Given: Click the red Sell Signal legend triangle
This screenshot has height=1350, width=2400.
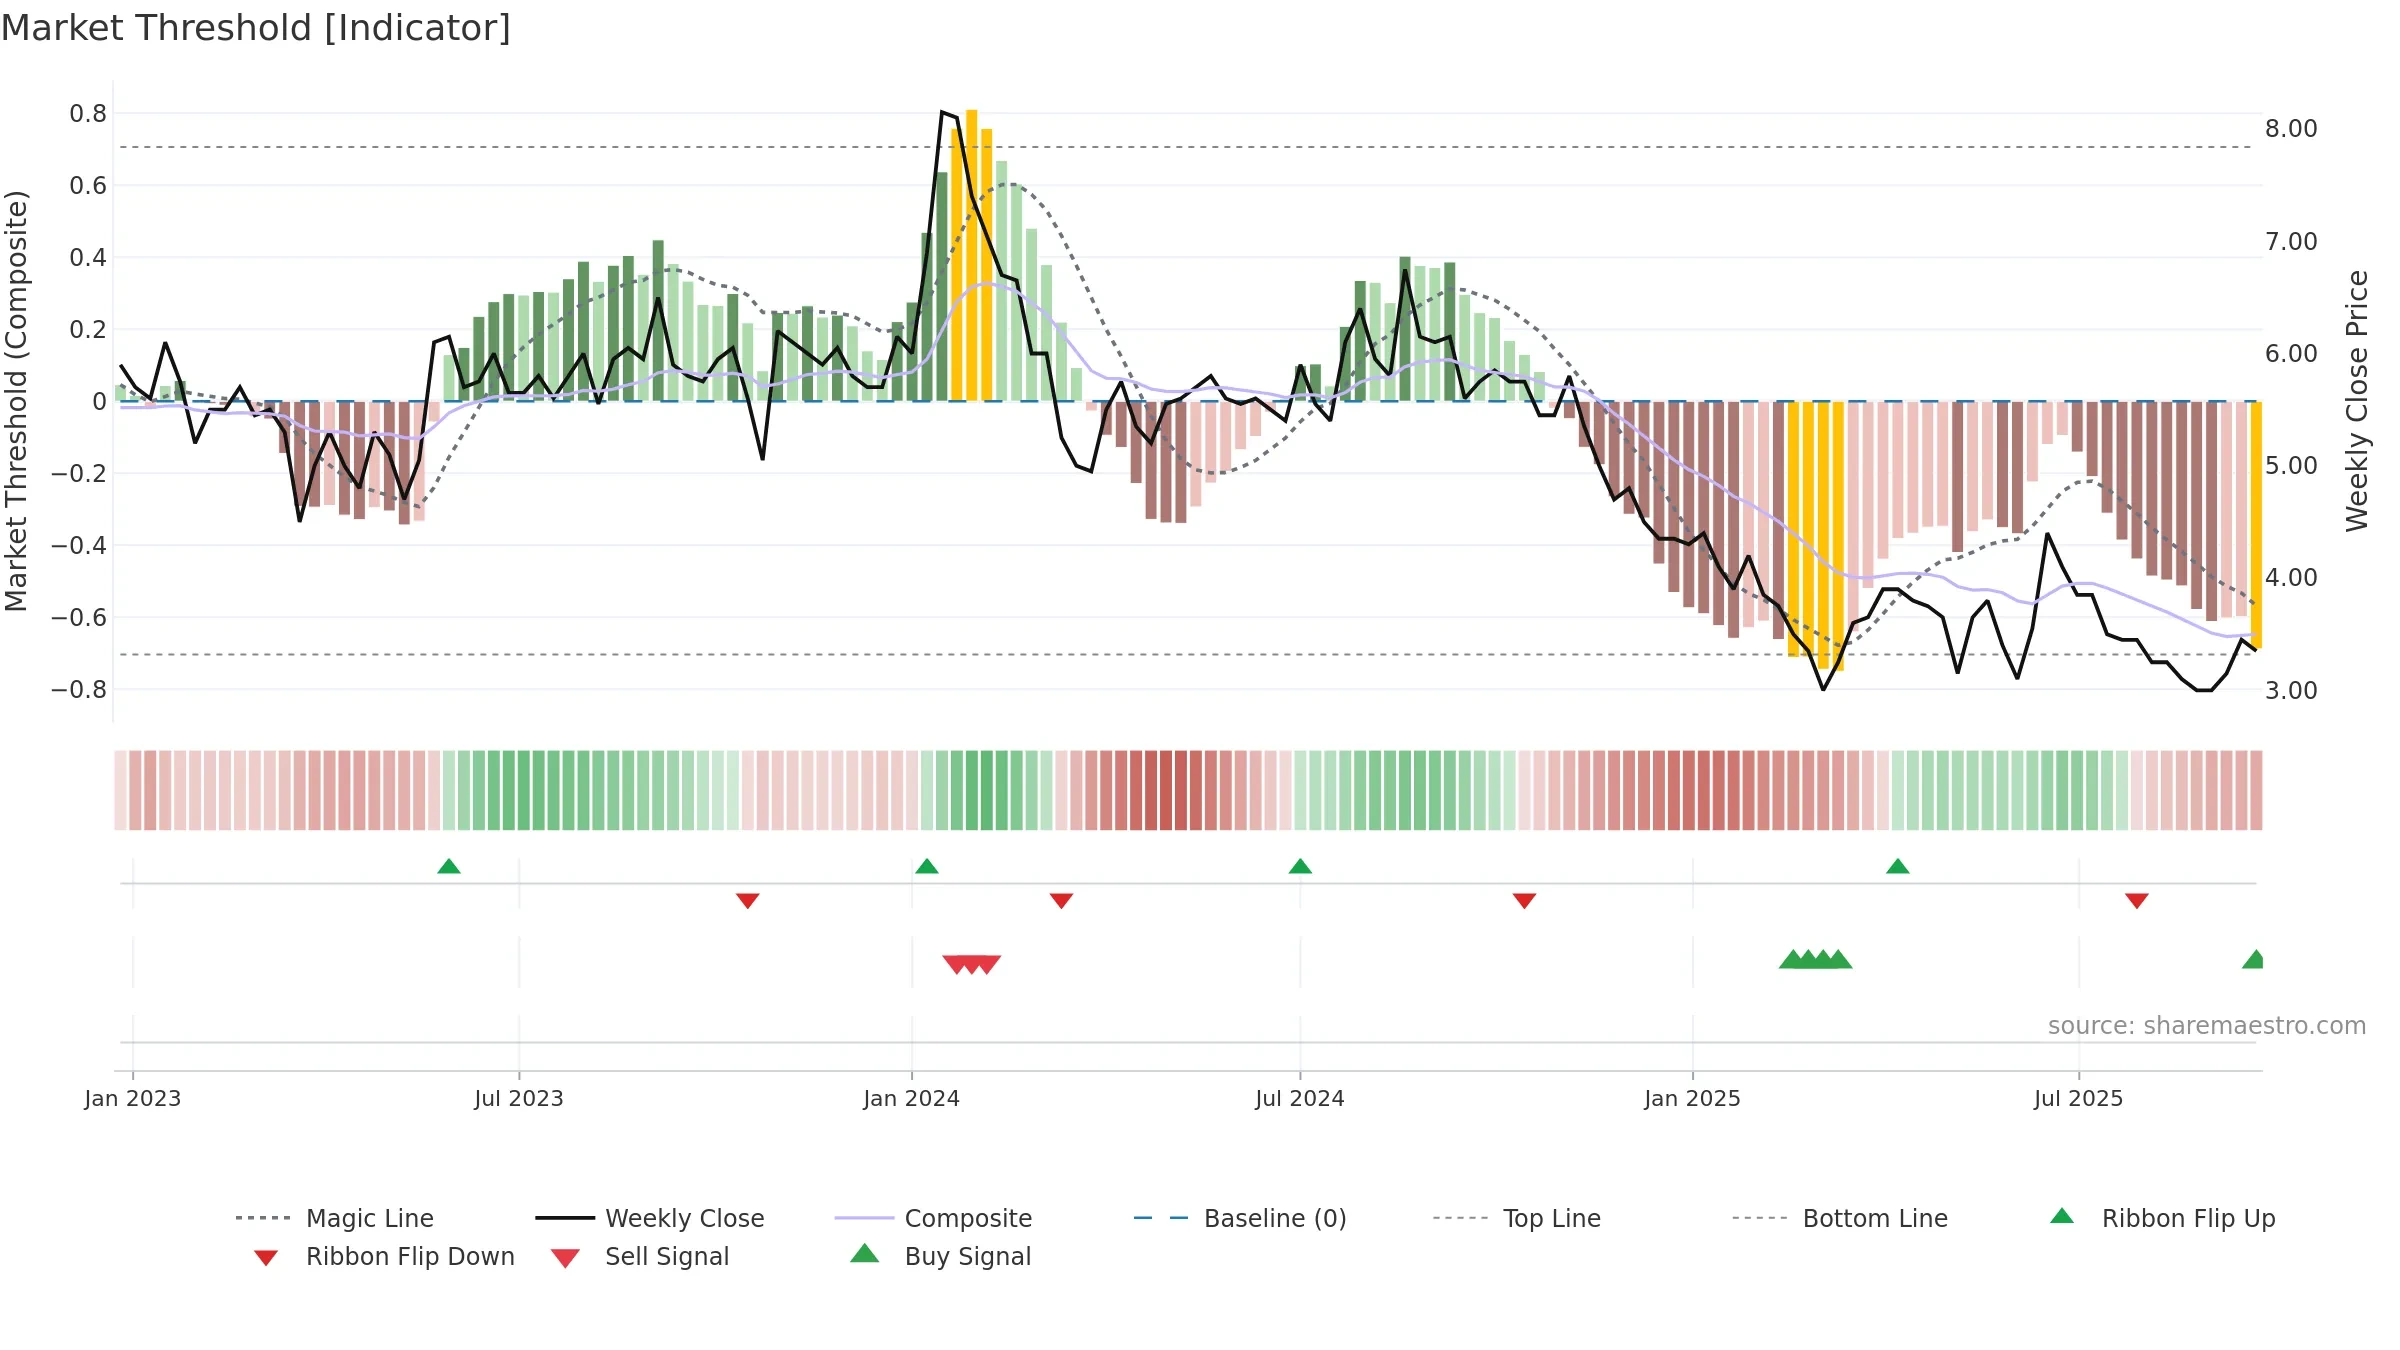Looking at the screenshot, I should [565, 1258].
